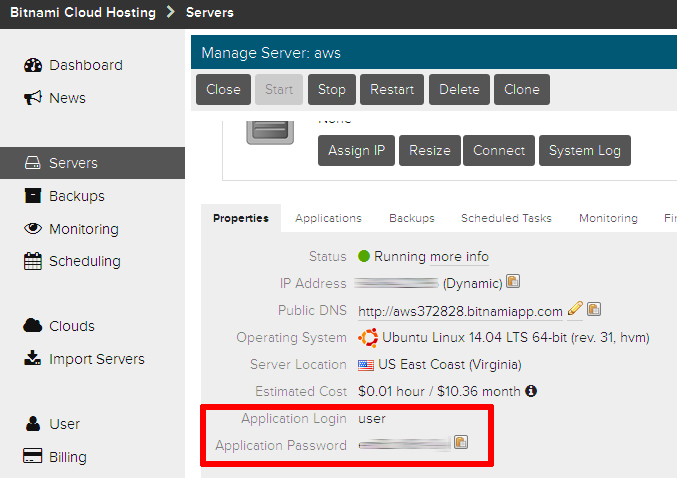Click the Billing credit card icon
This screenshot has height=478, width=677.
point(33,456)
